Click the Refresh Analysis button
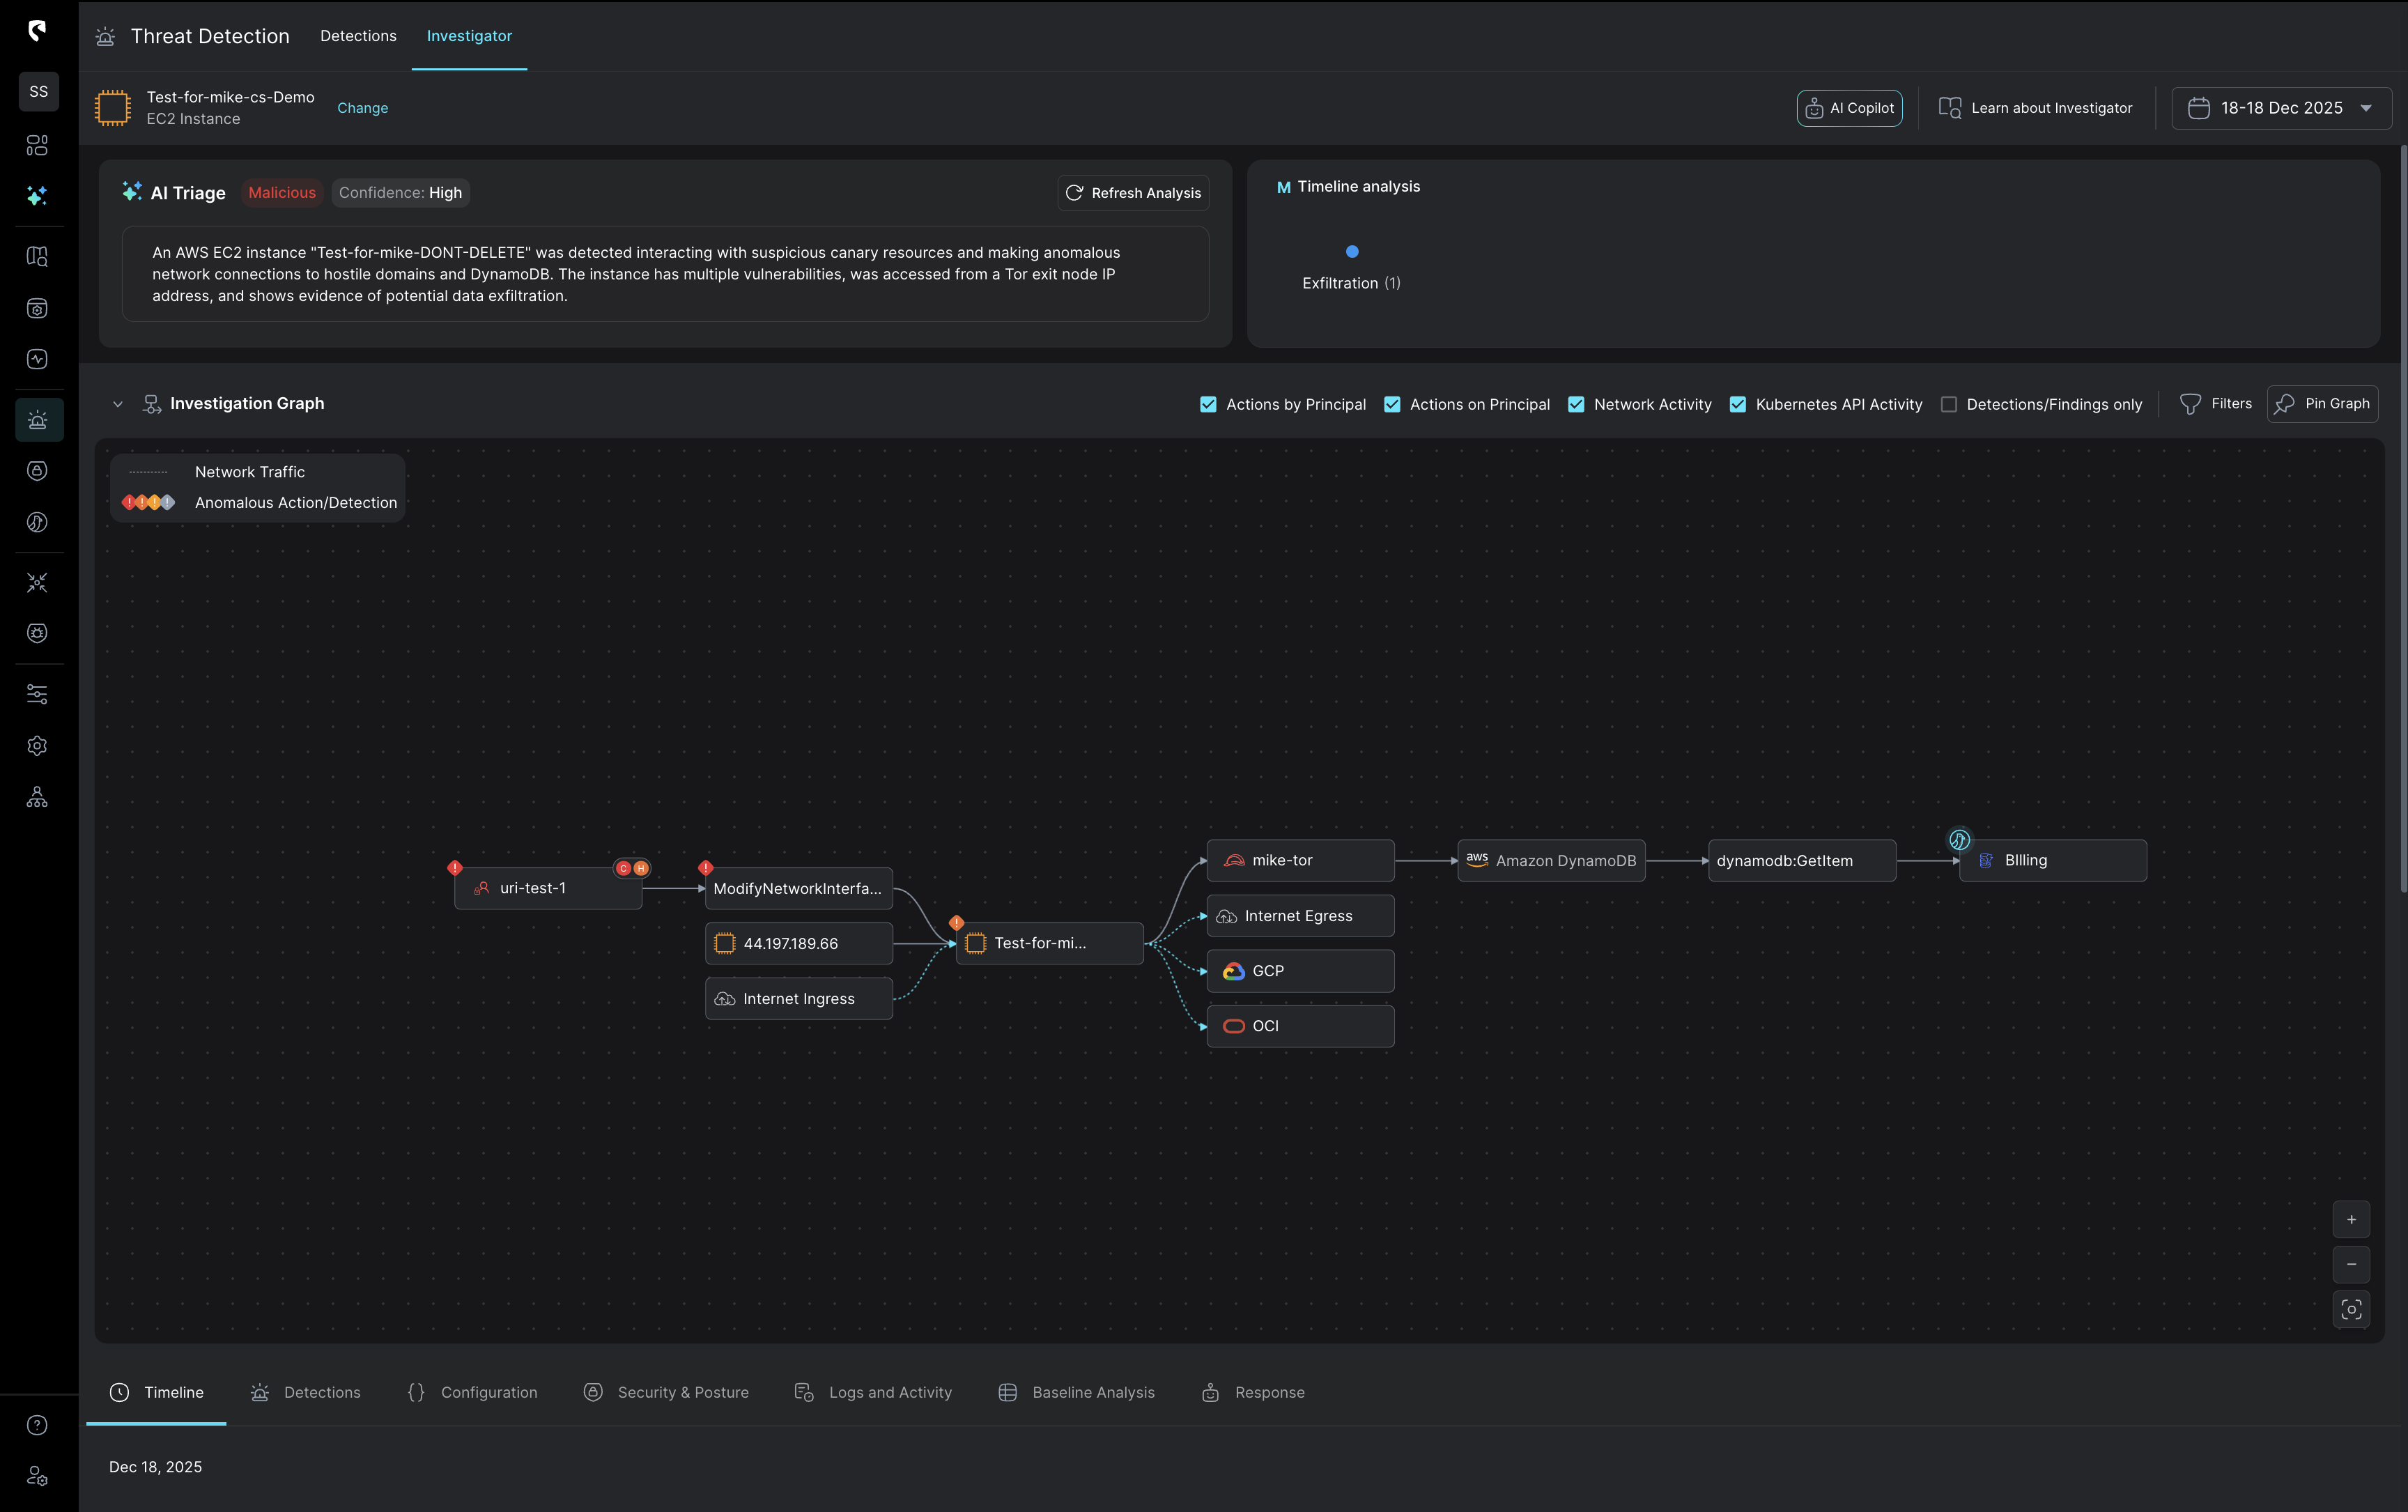2408x1512 pixels. click(x=1132, y=192)
